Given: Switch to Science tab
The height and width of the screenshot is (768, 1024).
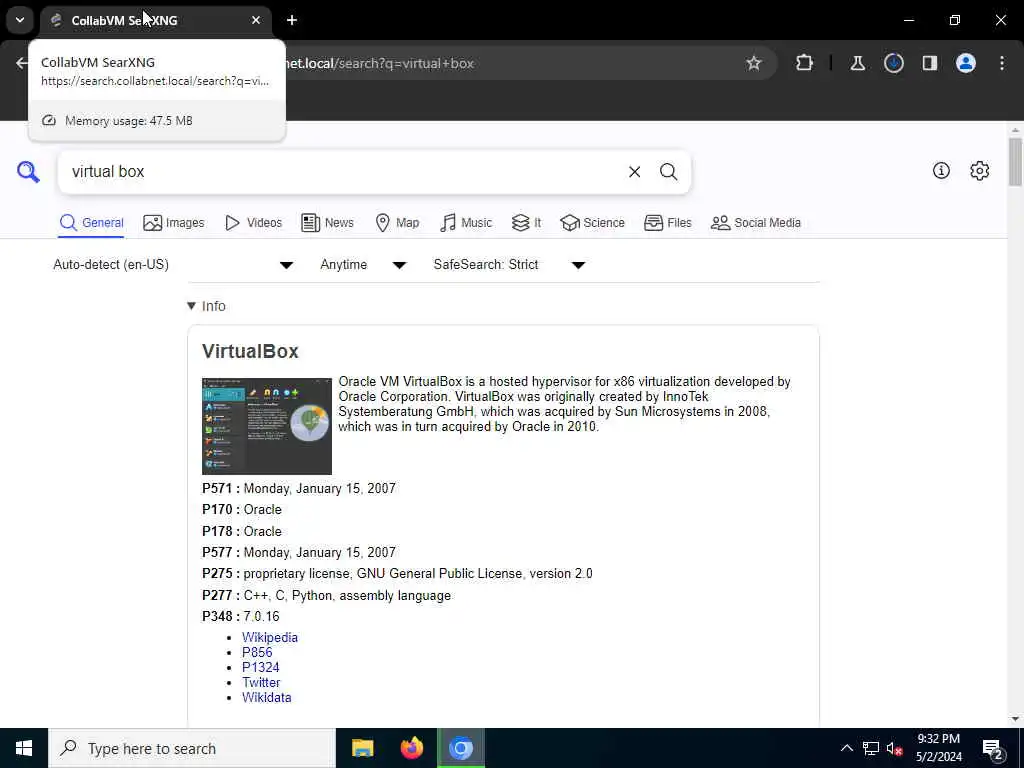Looking at the screenshot, I should coord(592,223).
